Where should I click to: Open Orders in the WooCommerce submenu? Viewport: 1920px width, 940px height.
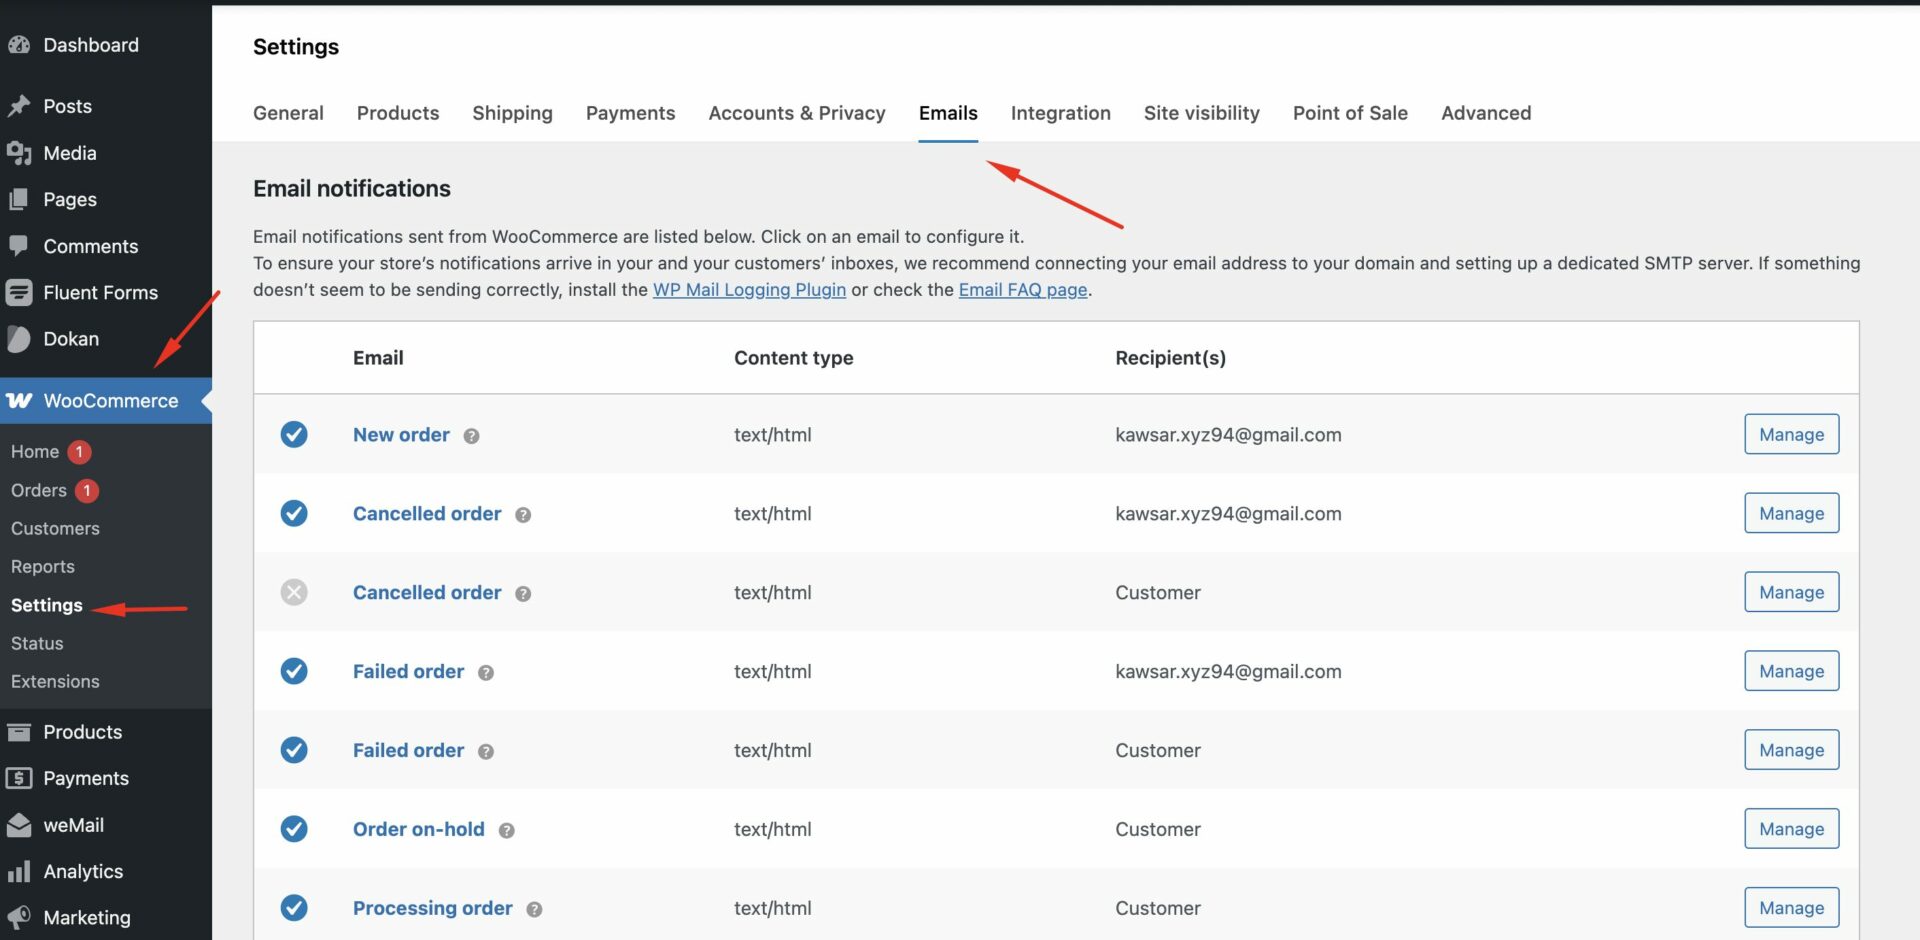(x=39, y=490)
